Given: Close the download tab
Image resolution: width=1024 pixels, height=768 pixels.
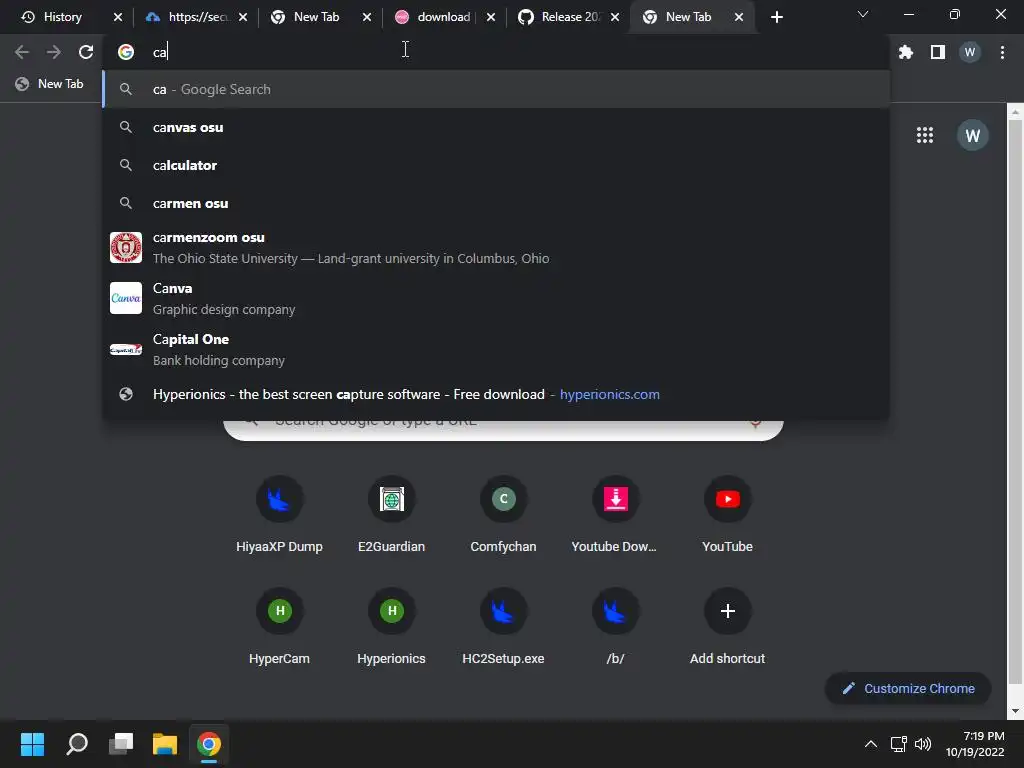Looking at the screenshot, I should point(490,17).
